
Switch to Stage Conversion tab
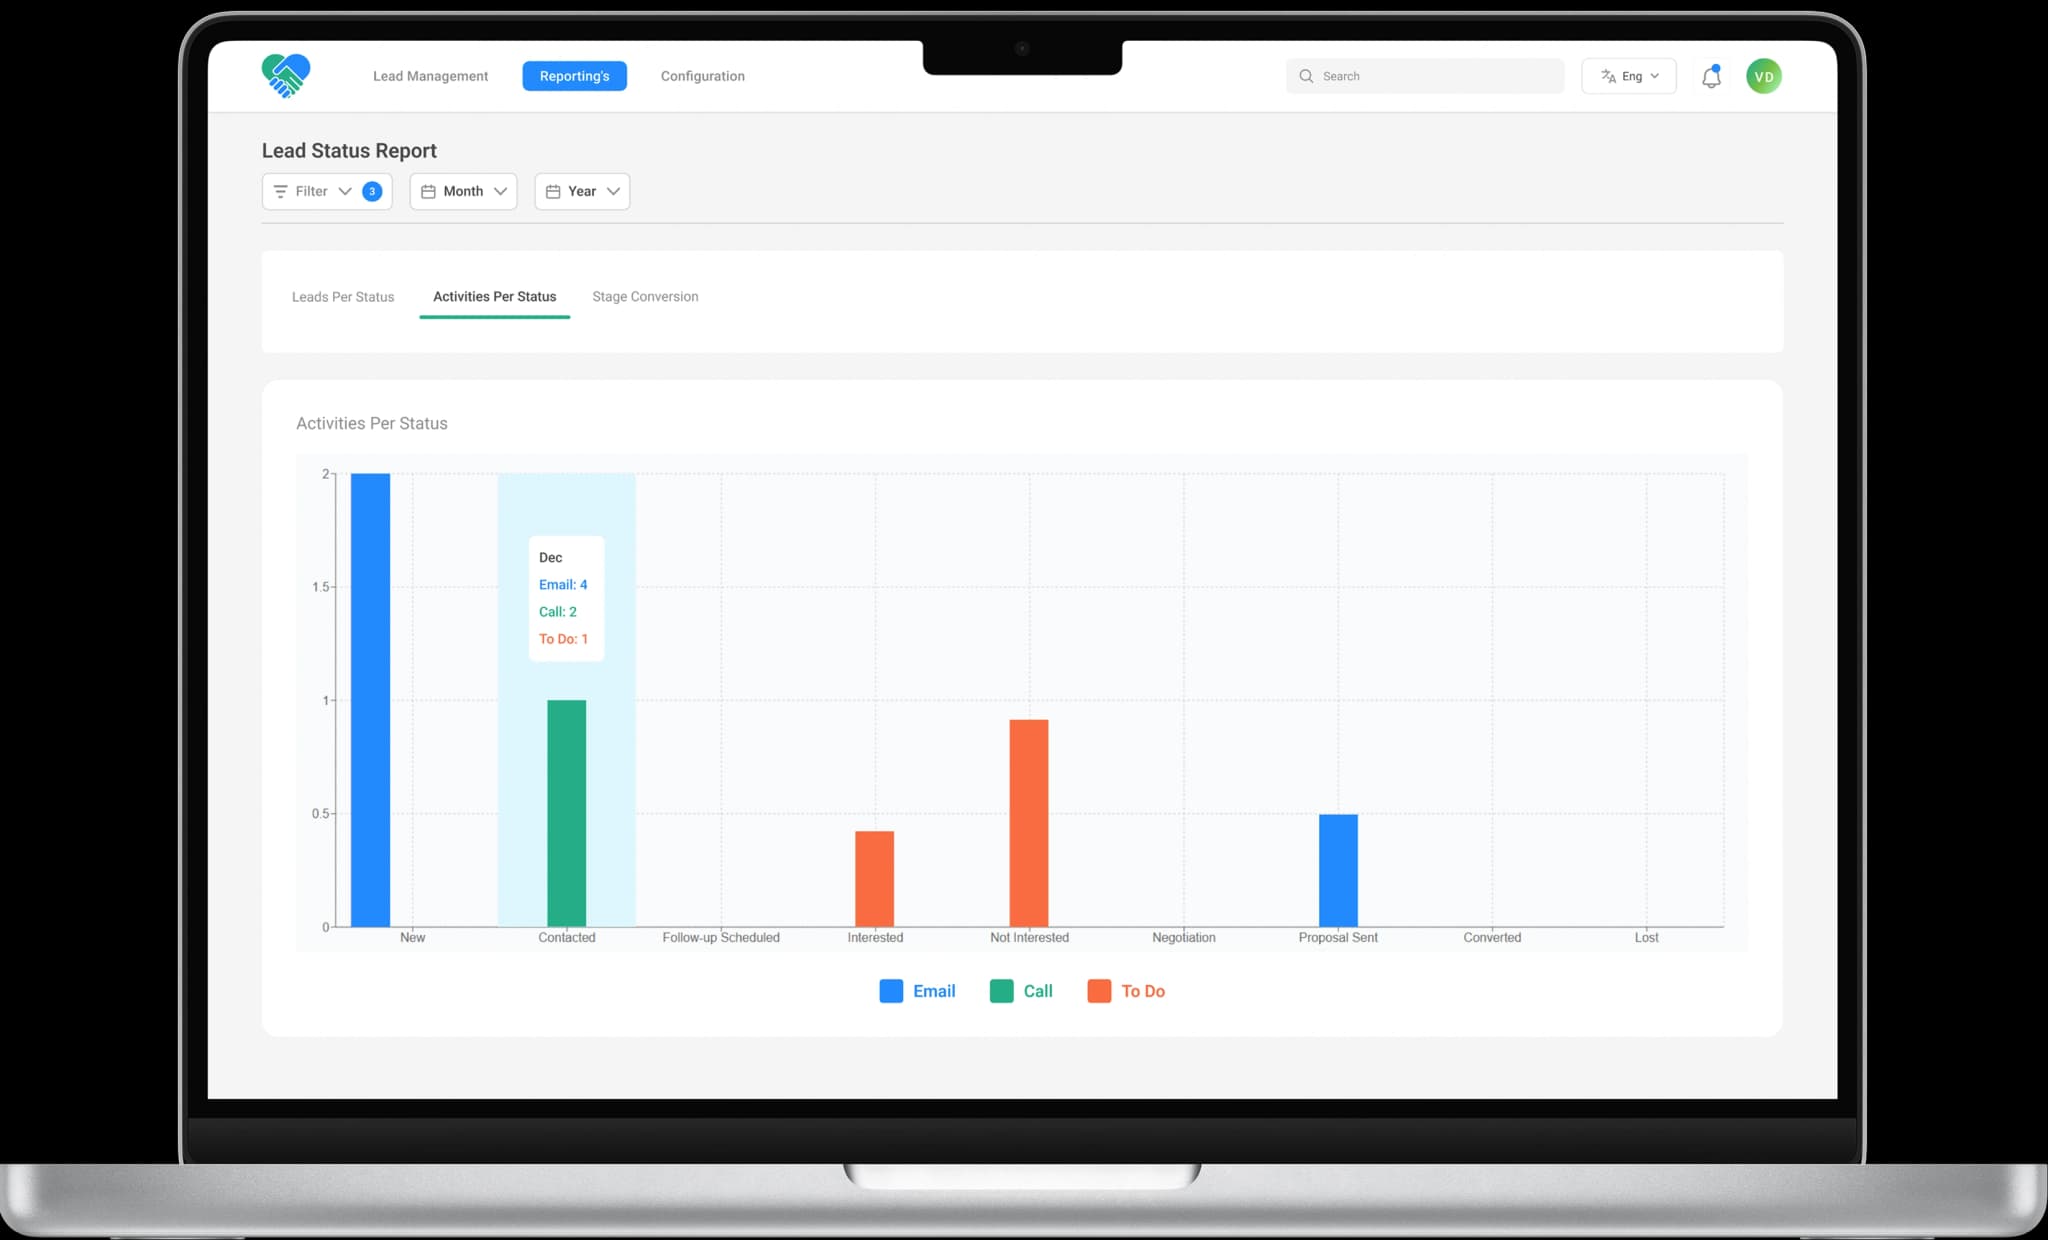tap(645, 297)
